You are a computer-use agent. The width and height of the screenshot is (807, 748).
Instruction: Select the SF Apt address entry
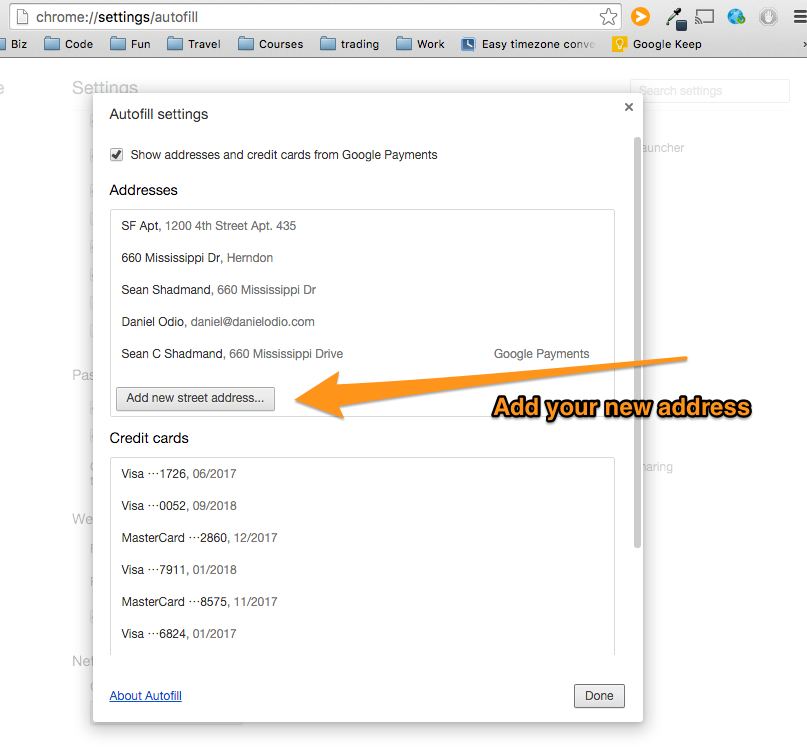[x=209, y=226]
